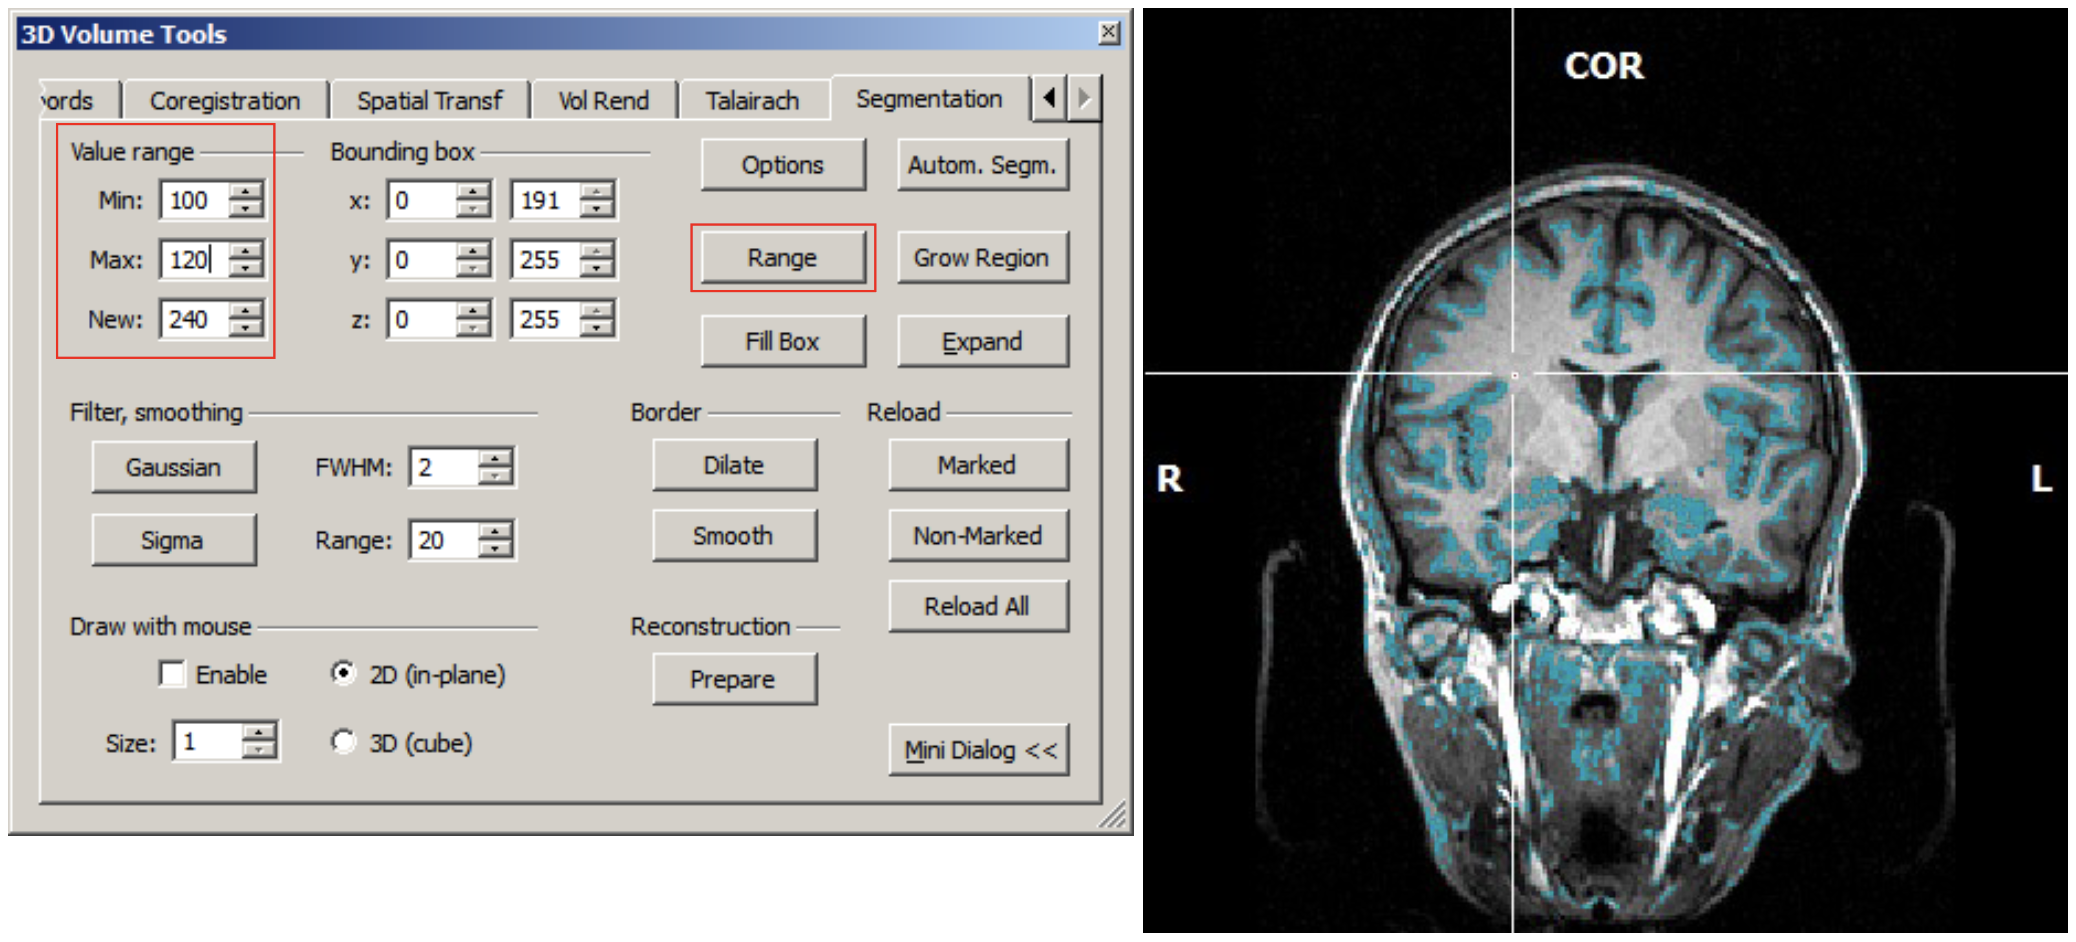
Task: Select the 2D (in-plane) radio option
Action: click(x=343, y=674)
